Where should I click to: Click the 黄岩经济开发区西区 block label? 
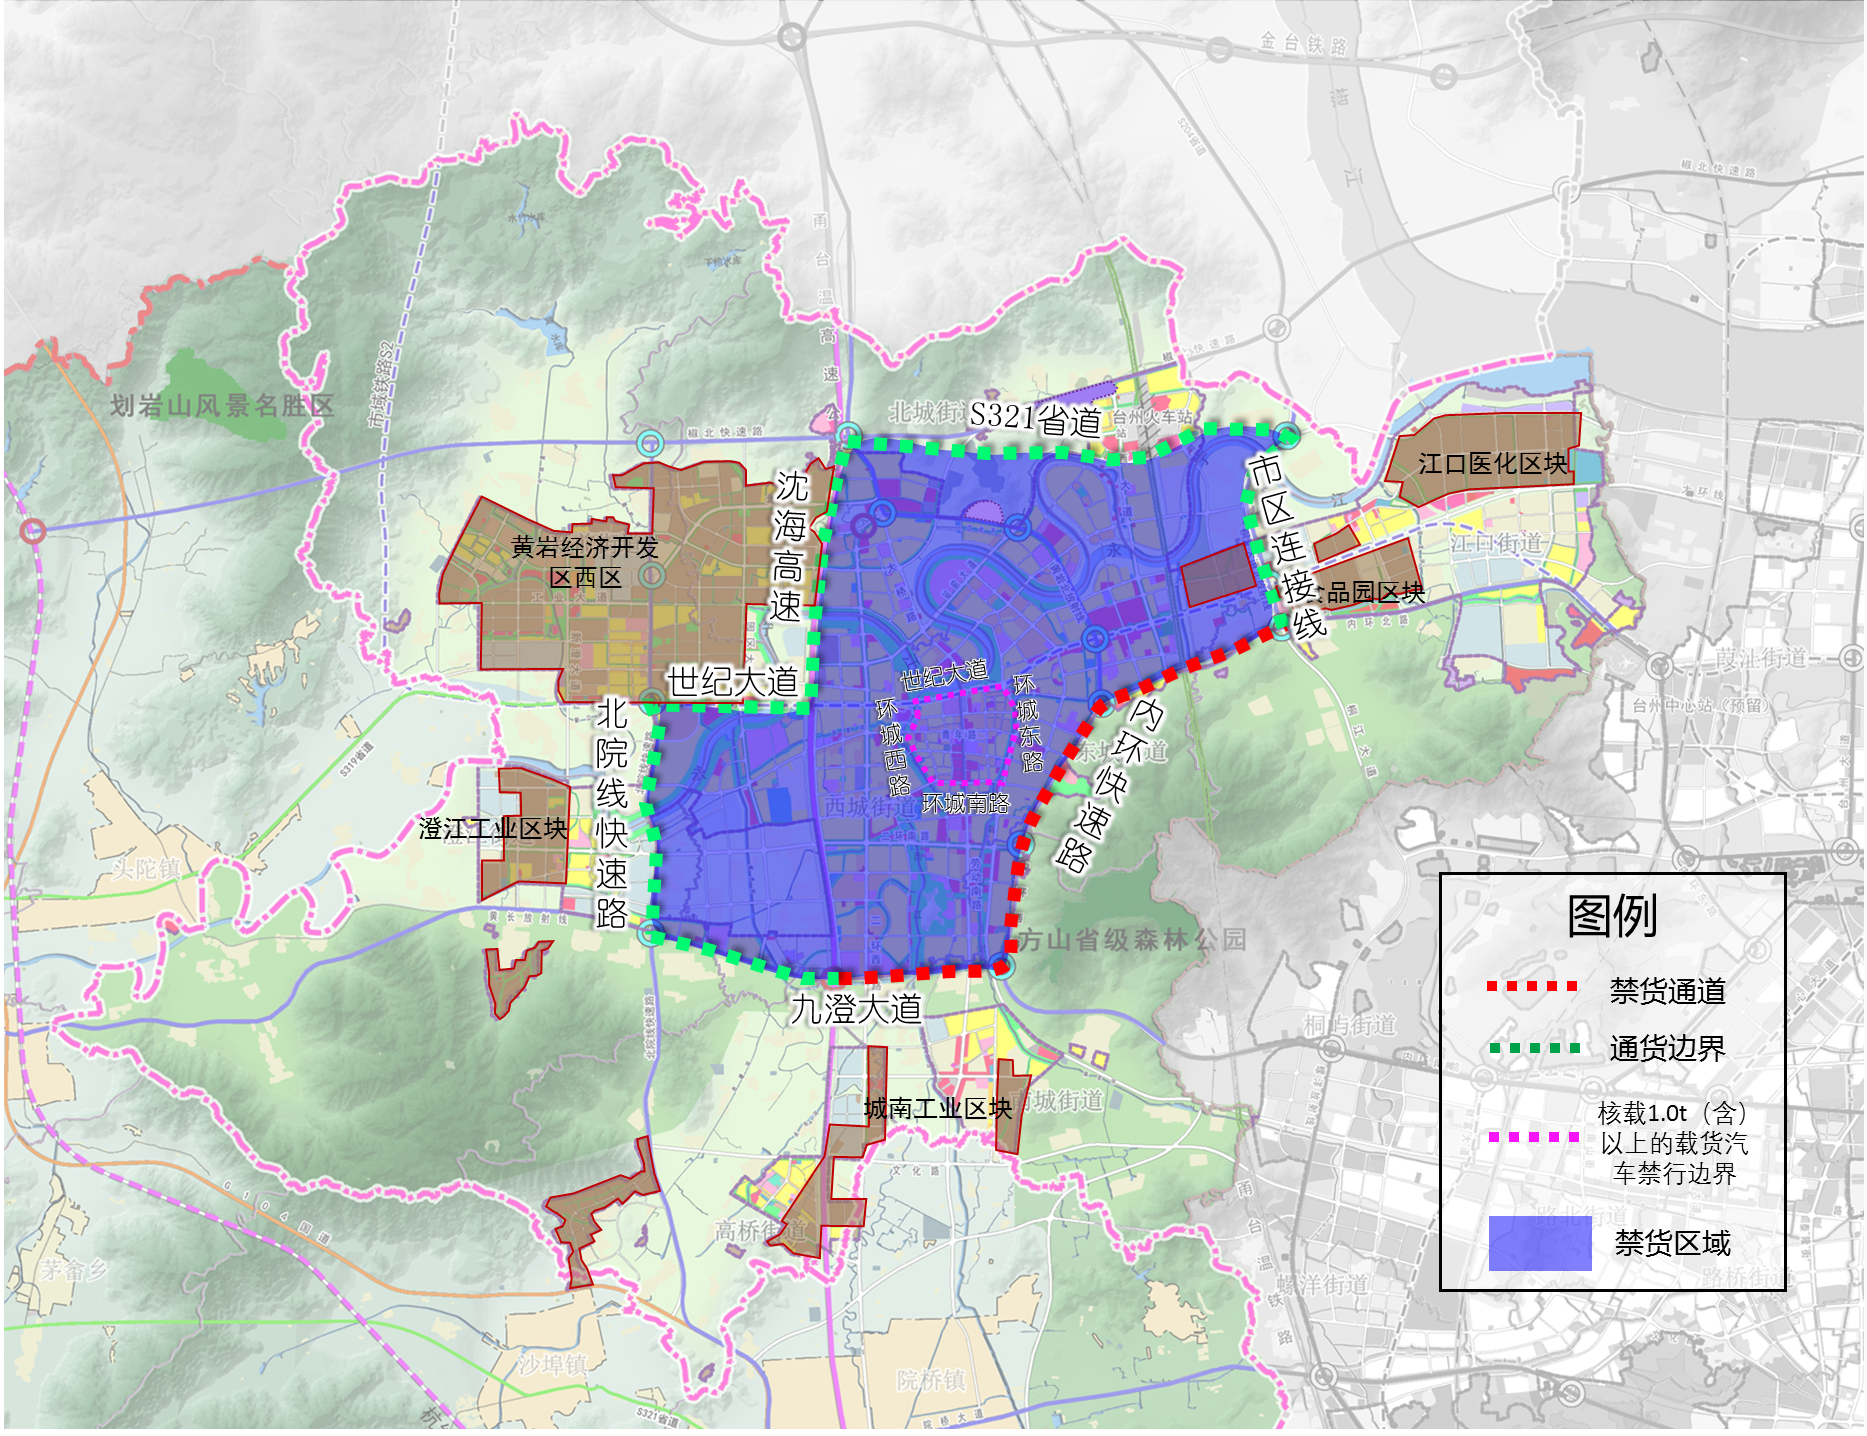pos(585,562)
